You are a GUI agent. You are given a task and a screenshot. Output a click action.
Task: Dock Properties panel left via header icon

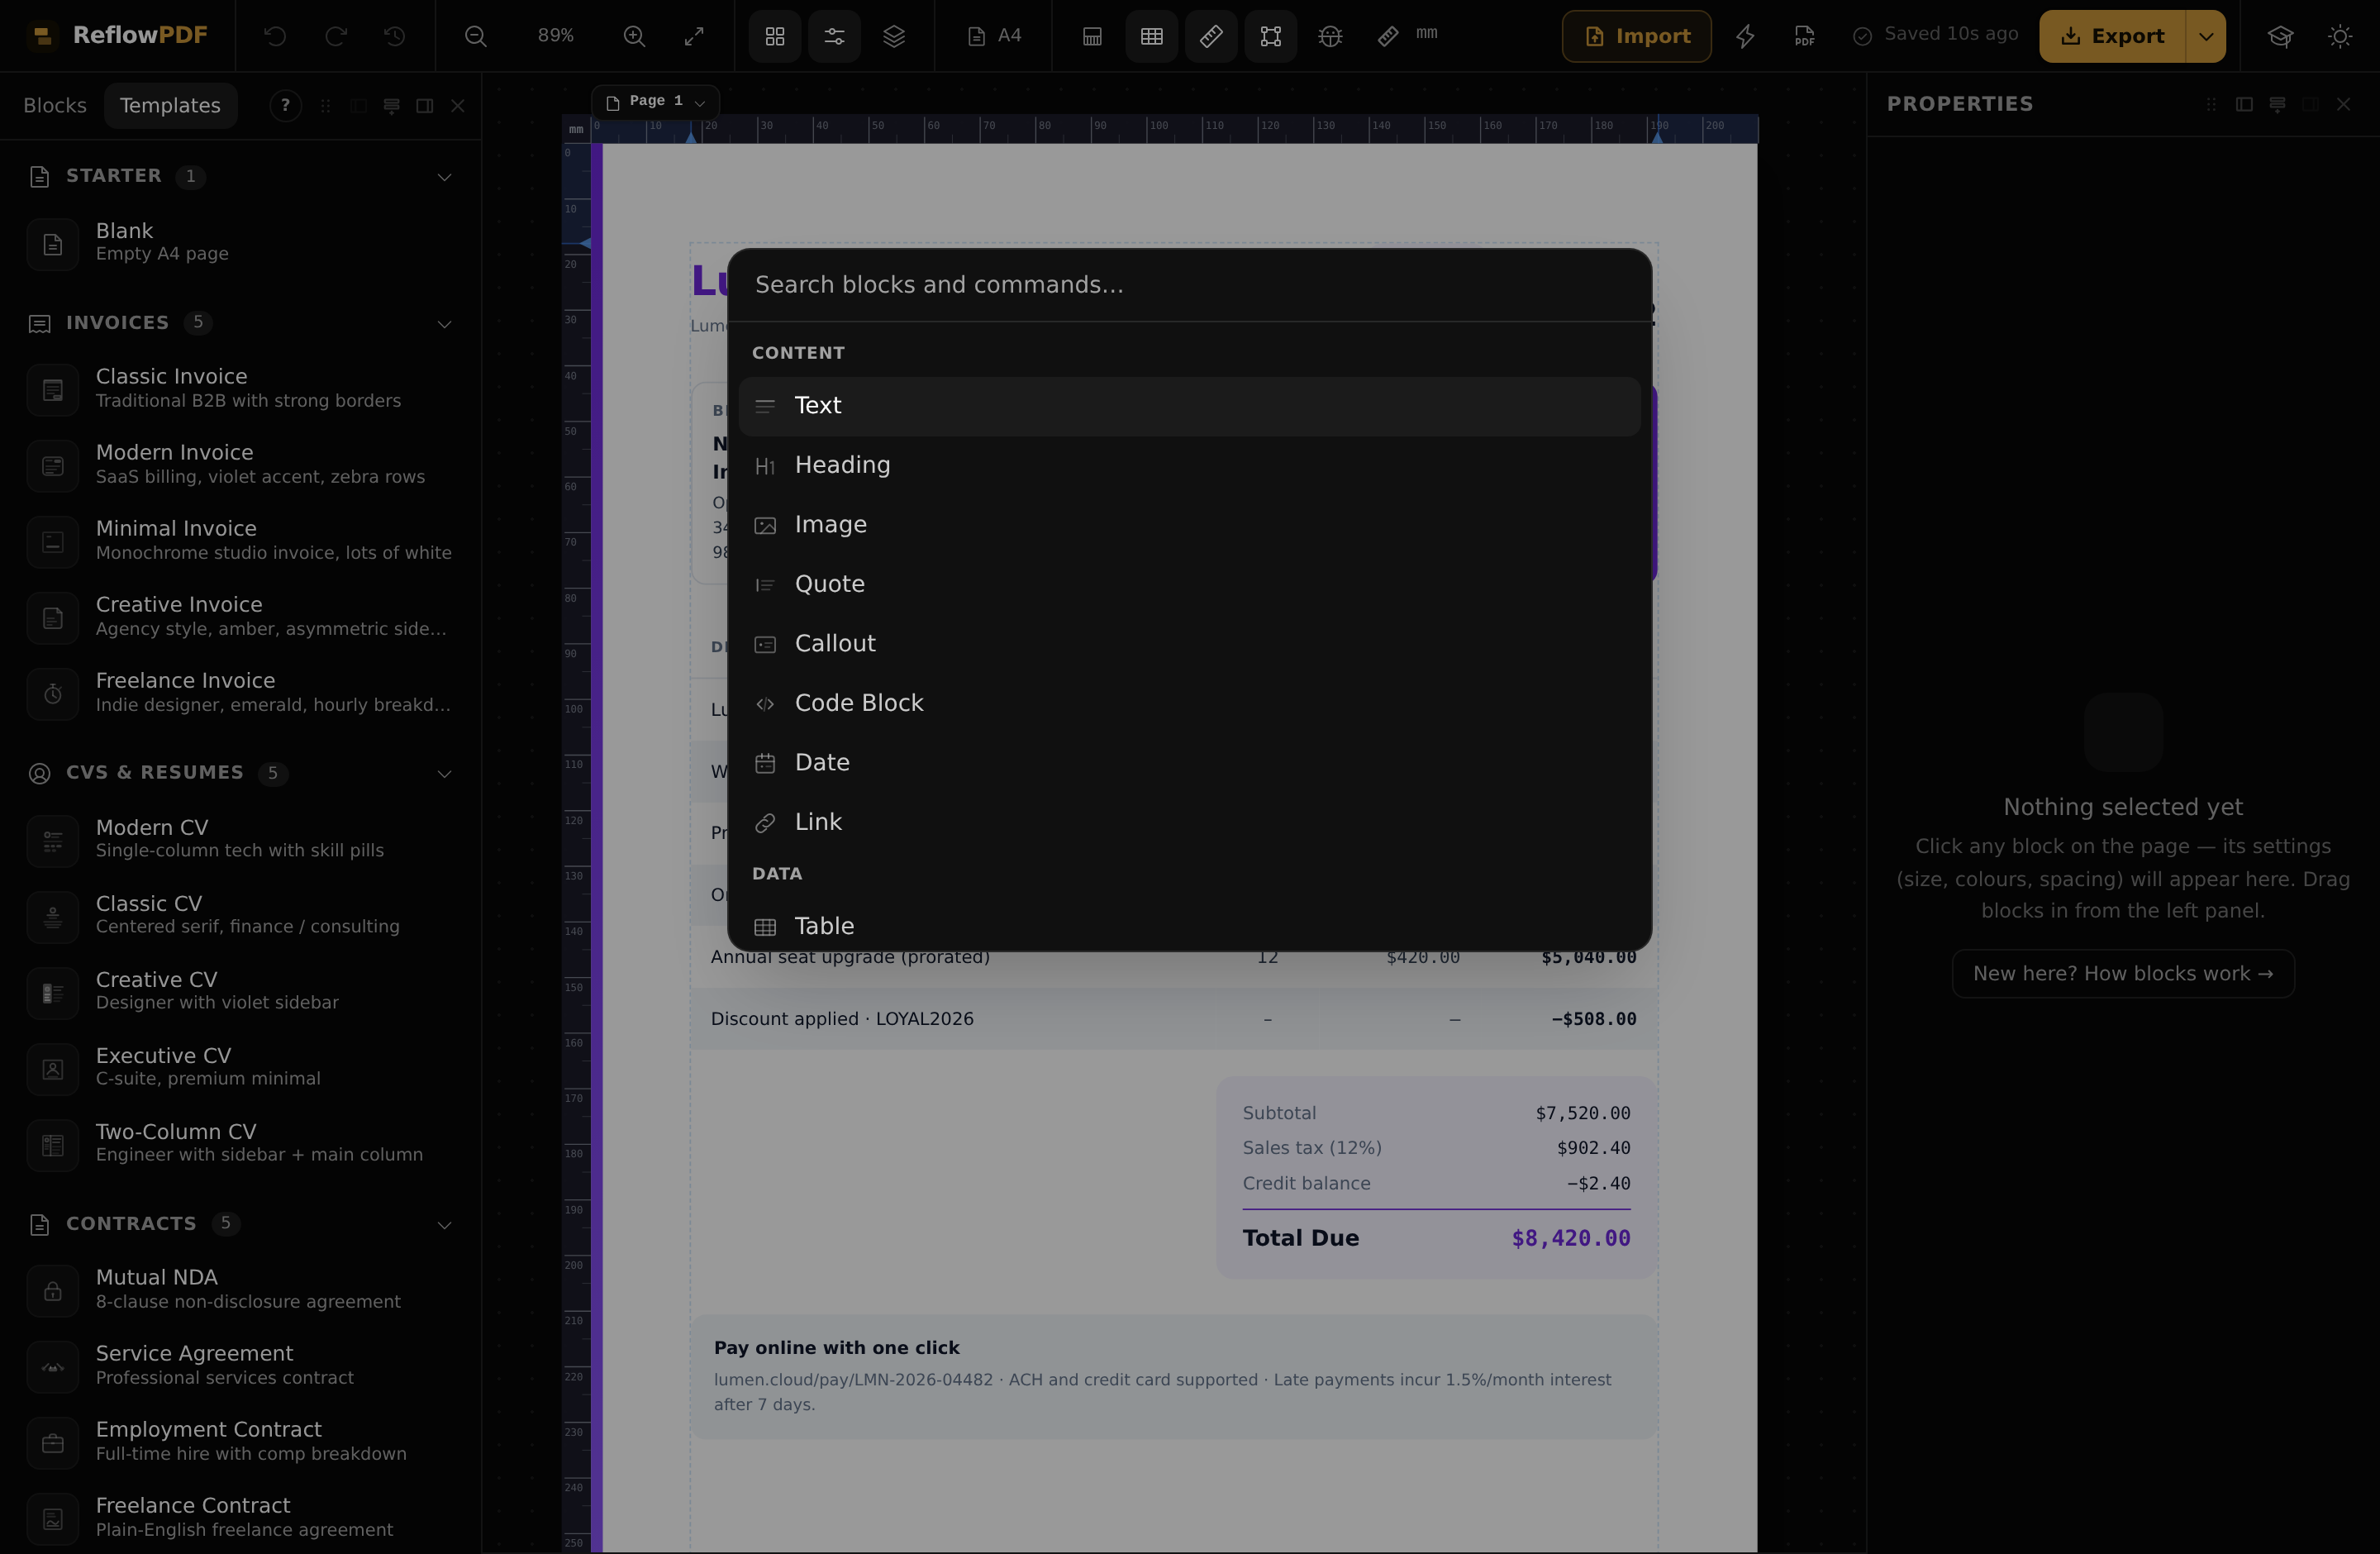point(2244,104)
